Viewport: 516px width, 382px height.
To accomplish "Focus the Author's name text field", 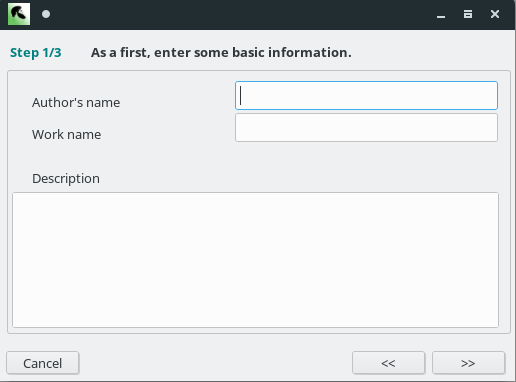I will pyautogui.click(x=366, y=95).
